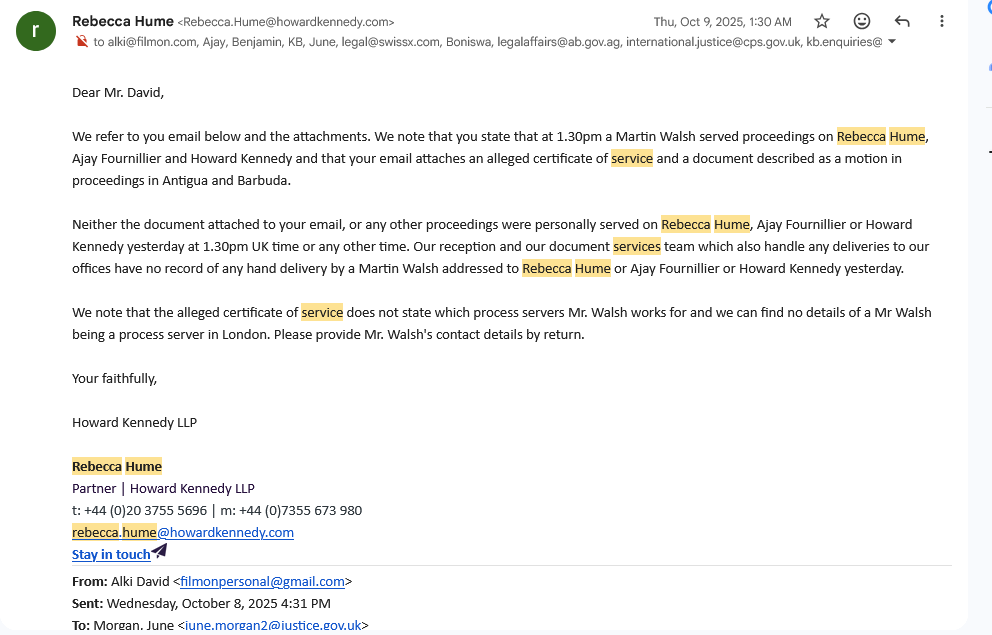The height and width of the screenshot is (635, 992).
Task: Click the Howard Kennedy LLP sign-off text
Action: (x=134, y=422)
